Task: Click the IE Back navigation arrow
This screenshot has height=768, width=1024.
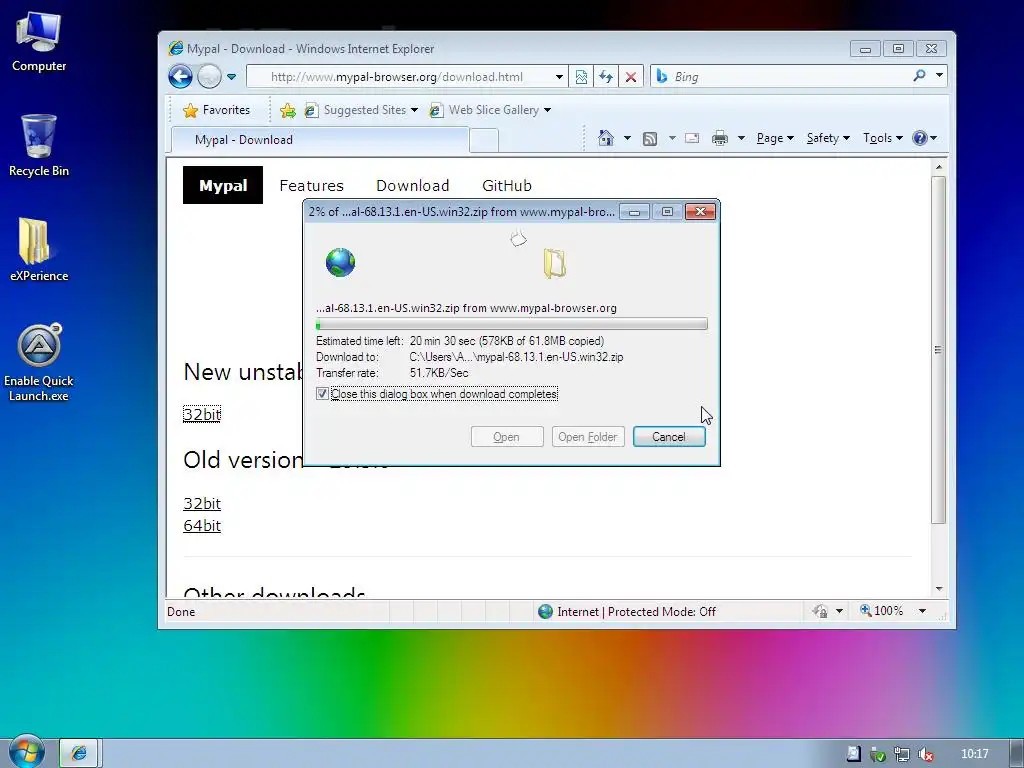Action: [x=180, y=76]
